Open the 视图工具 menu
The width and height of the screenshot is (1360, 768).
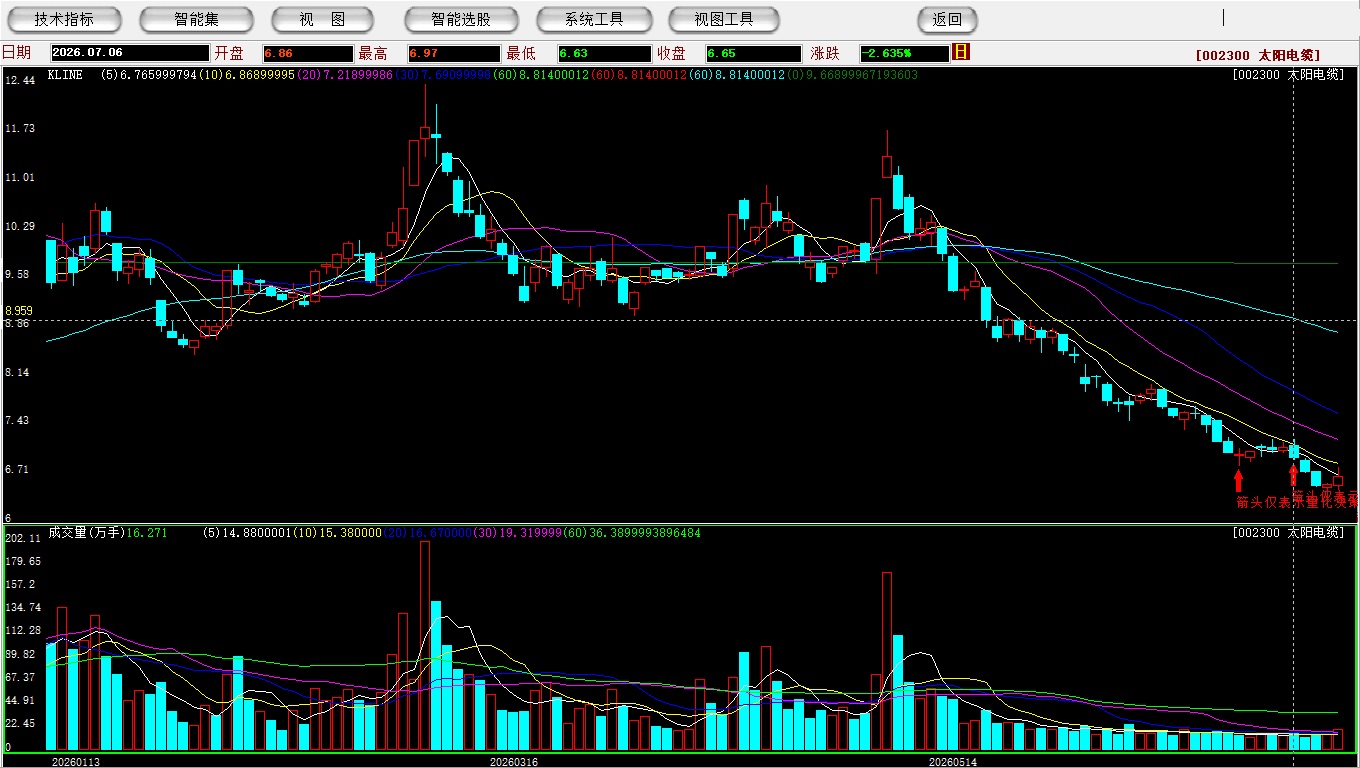tap(725, 19)
